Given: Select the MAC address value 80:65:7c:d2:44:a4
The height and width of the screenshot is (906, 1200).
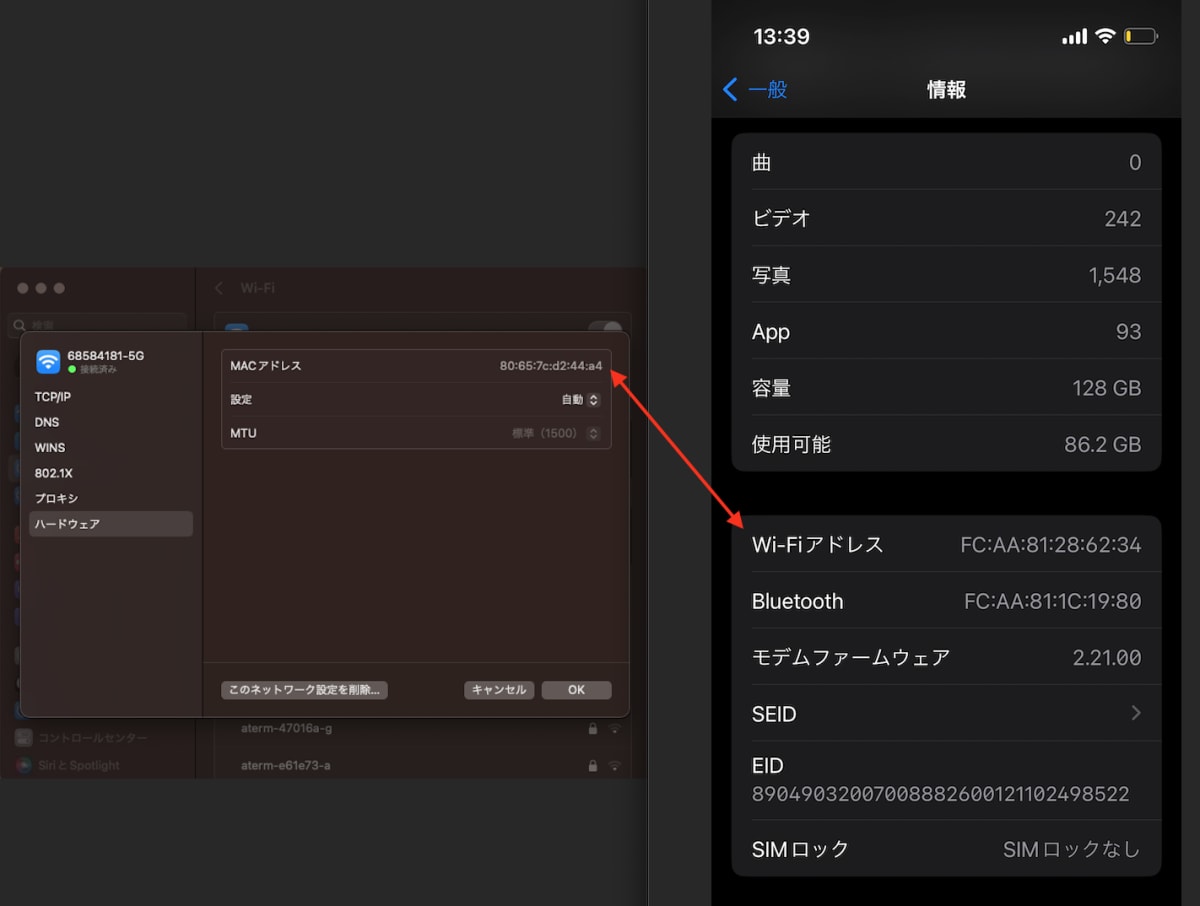Looking at the screenshot, I should [x=551, y=366].
